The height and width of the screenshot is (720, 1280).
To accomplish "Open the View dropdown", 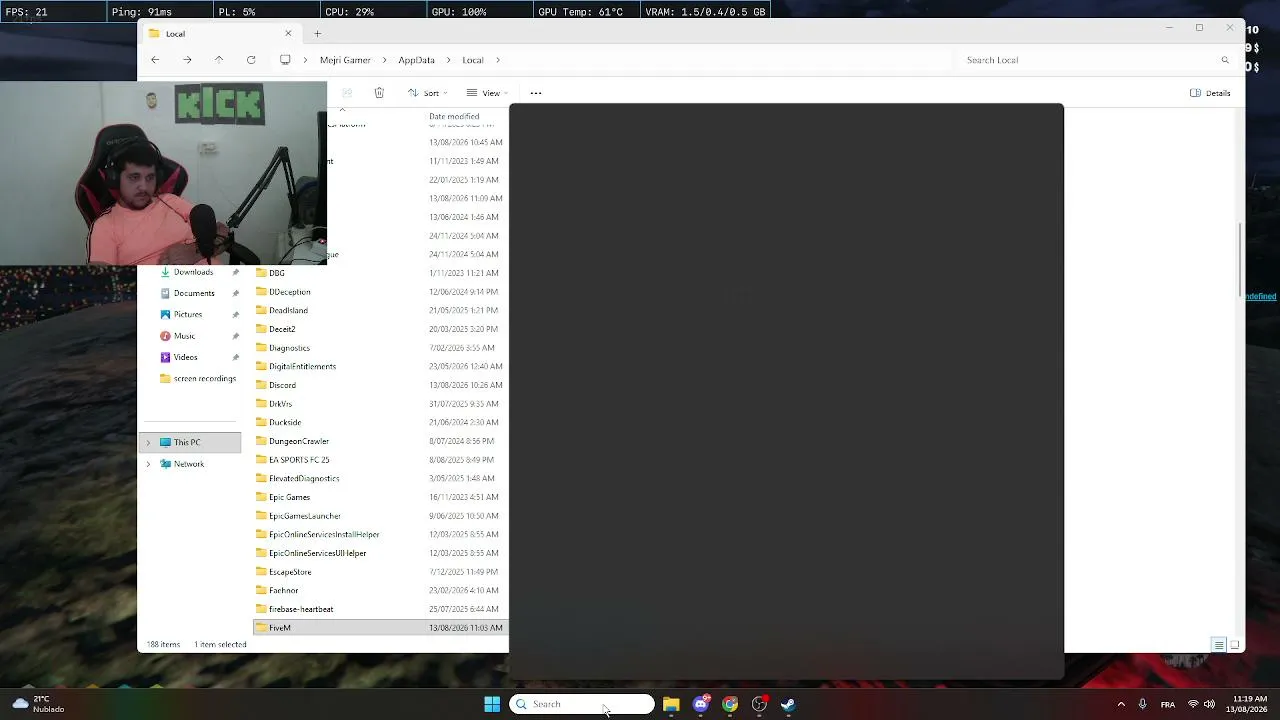I will click(487, 93).
